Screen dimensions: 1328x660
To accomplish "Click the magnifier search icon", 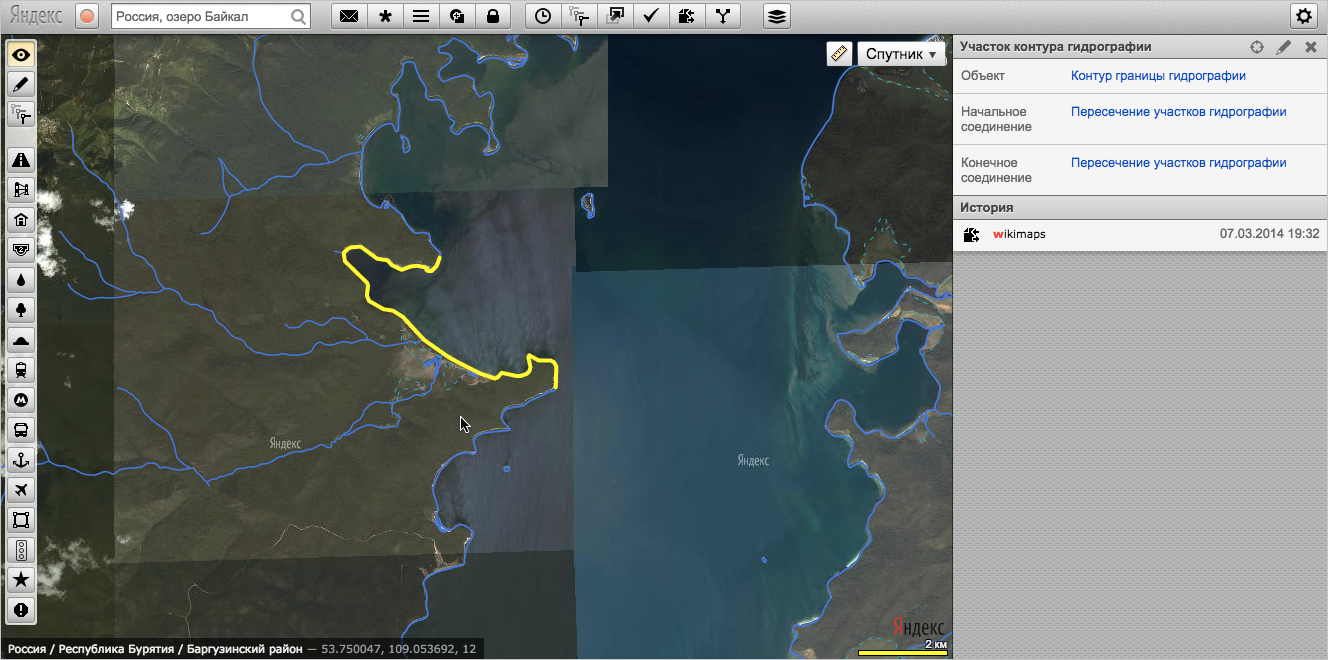I will [x=299, y=17].
